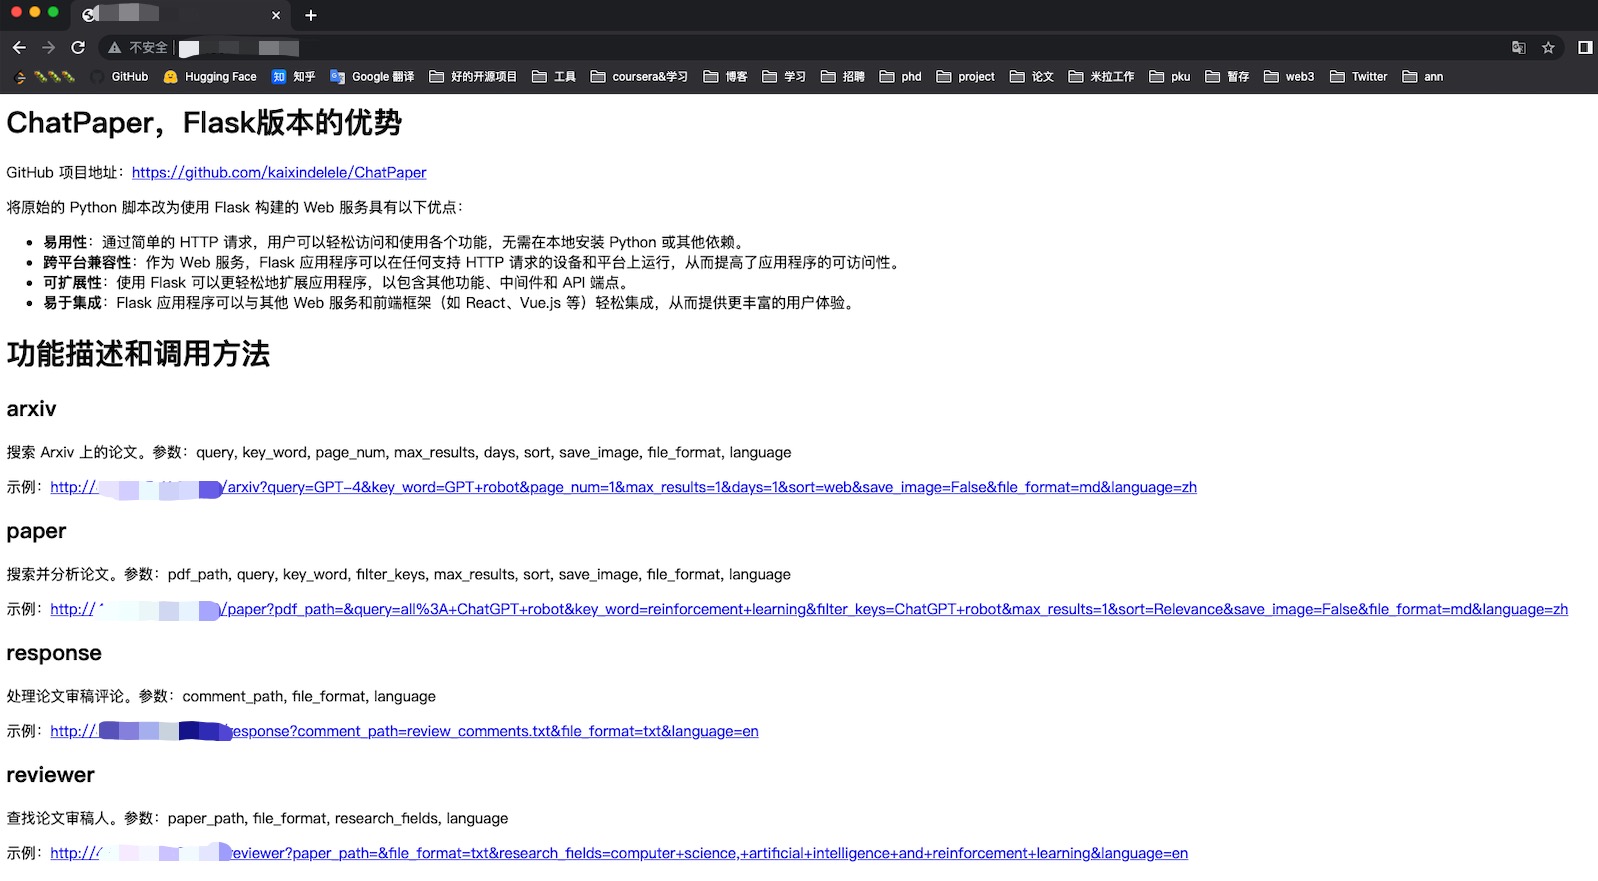1598x881 pixels.
Task: Open the translate page icon in the address bar
Action: pyautogui.click(x=1518, y=47)
